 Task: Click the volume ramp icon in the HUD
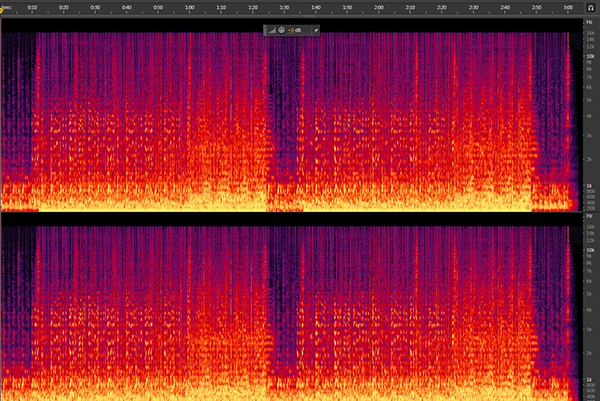point(270,30)
